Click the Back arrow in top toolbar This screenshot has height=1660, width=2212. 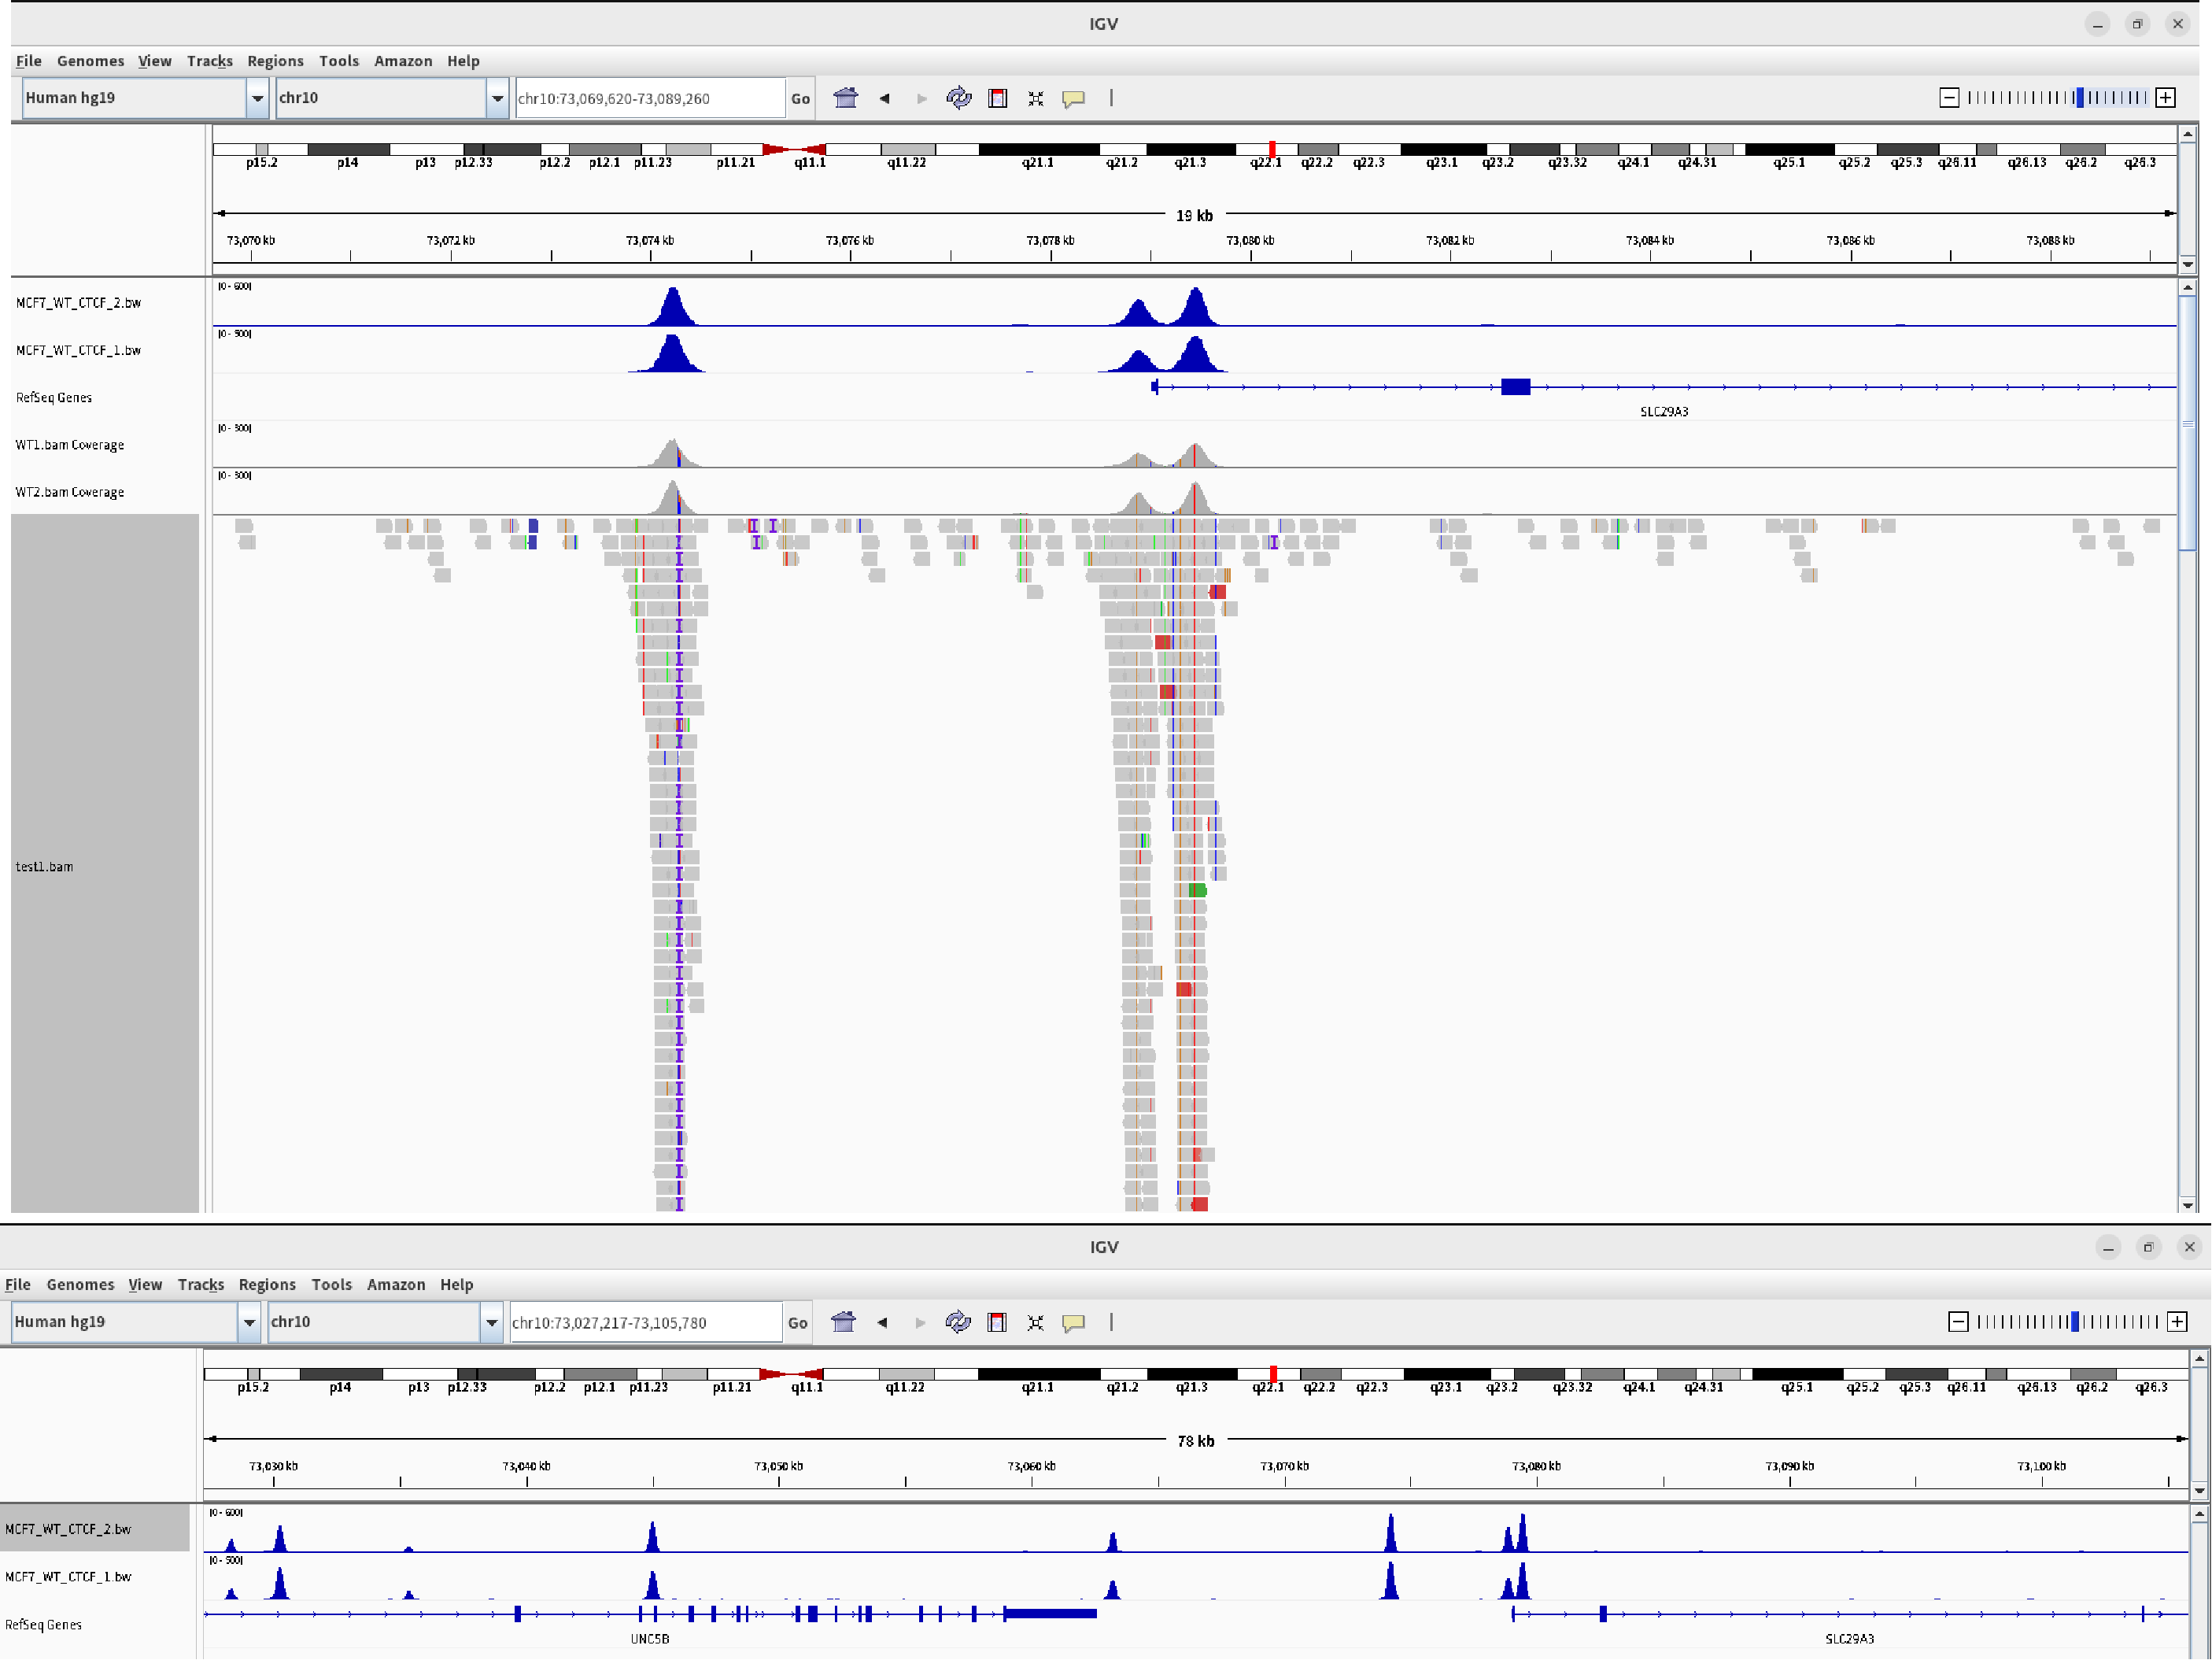coord(884,98)
